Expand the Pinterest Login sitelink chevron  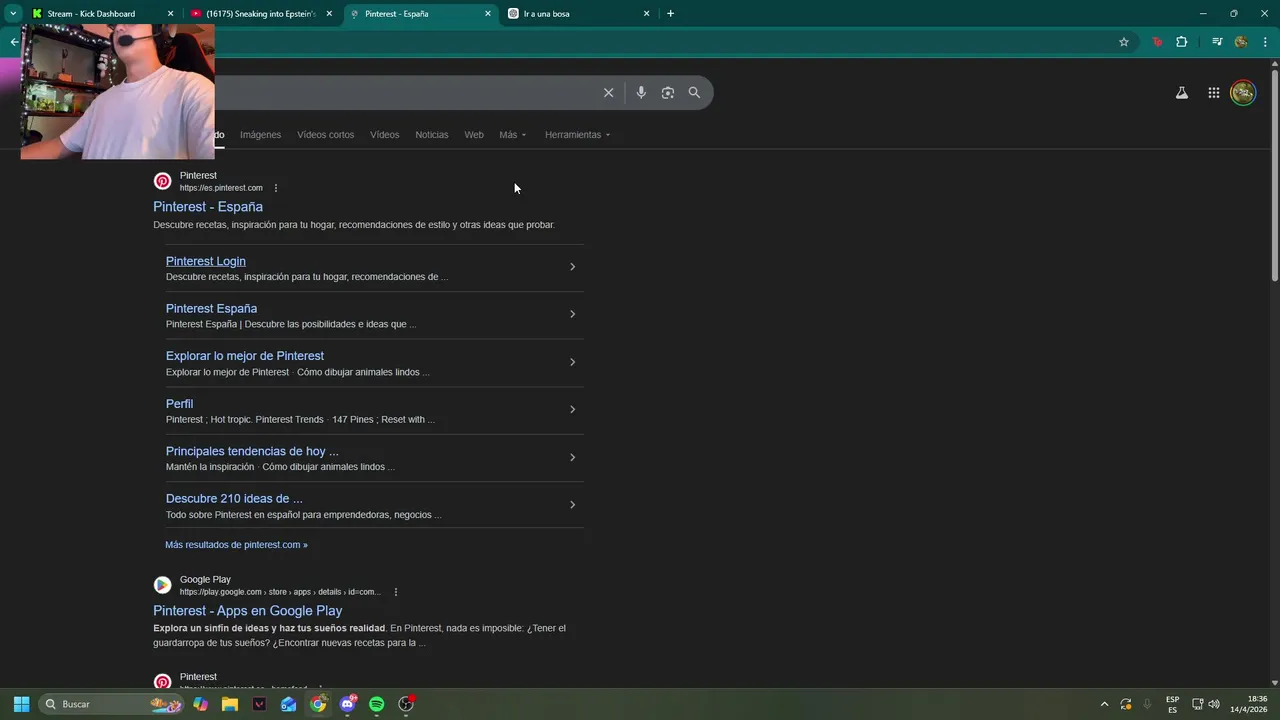[x=572, y=267]
